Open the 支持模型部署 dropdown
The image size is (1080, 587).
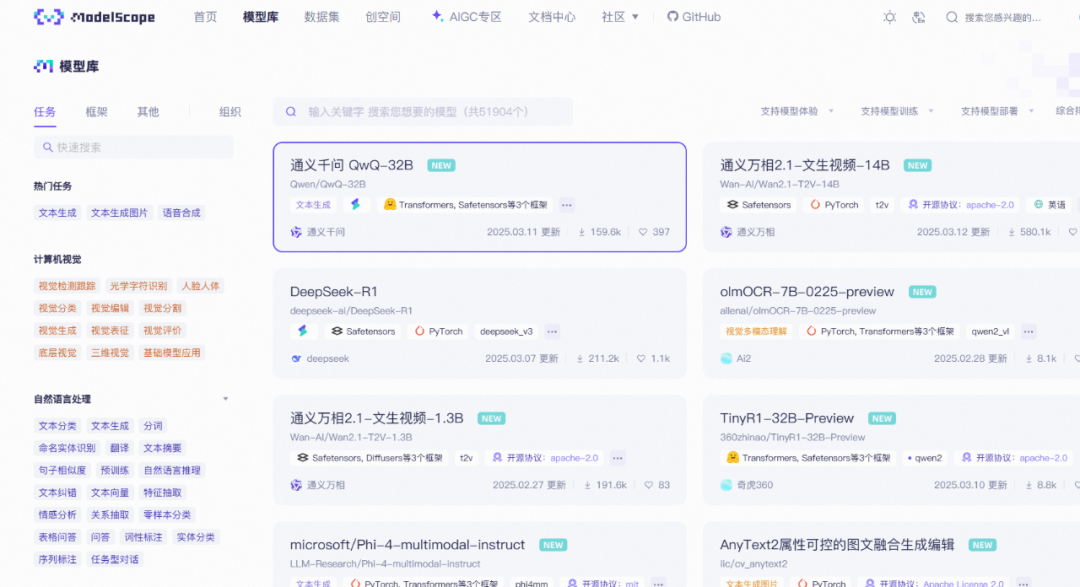click(x=997, y=111)
